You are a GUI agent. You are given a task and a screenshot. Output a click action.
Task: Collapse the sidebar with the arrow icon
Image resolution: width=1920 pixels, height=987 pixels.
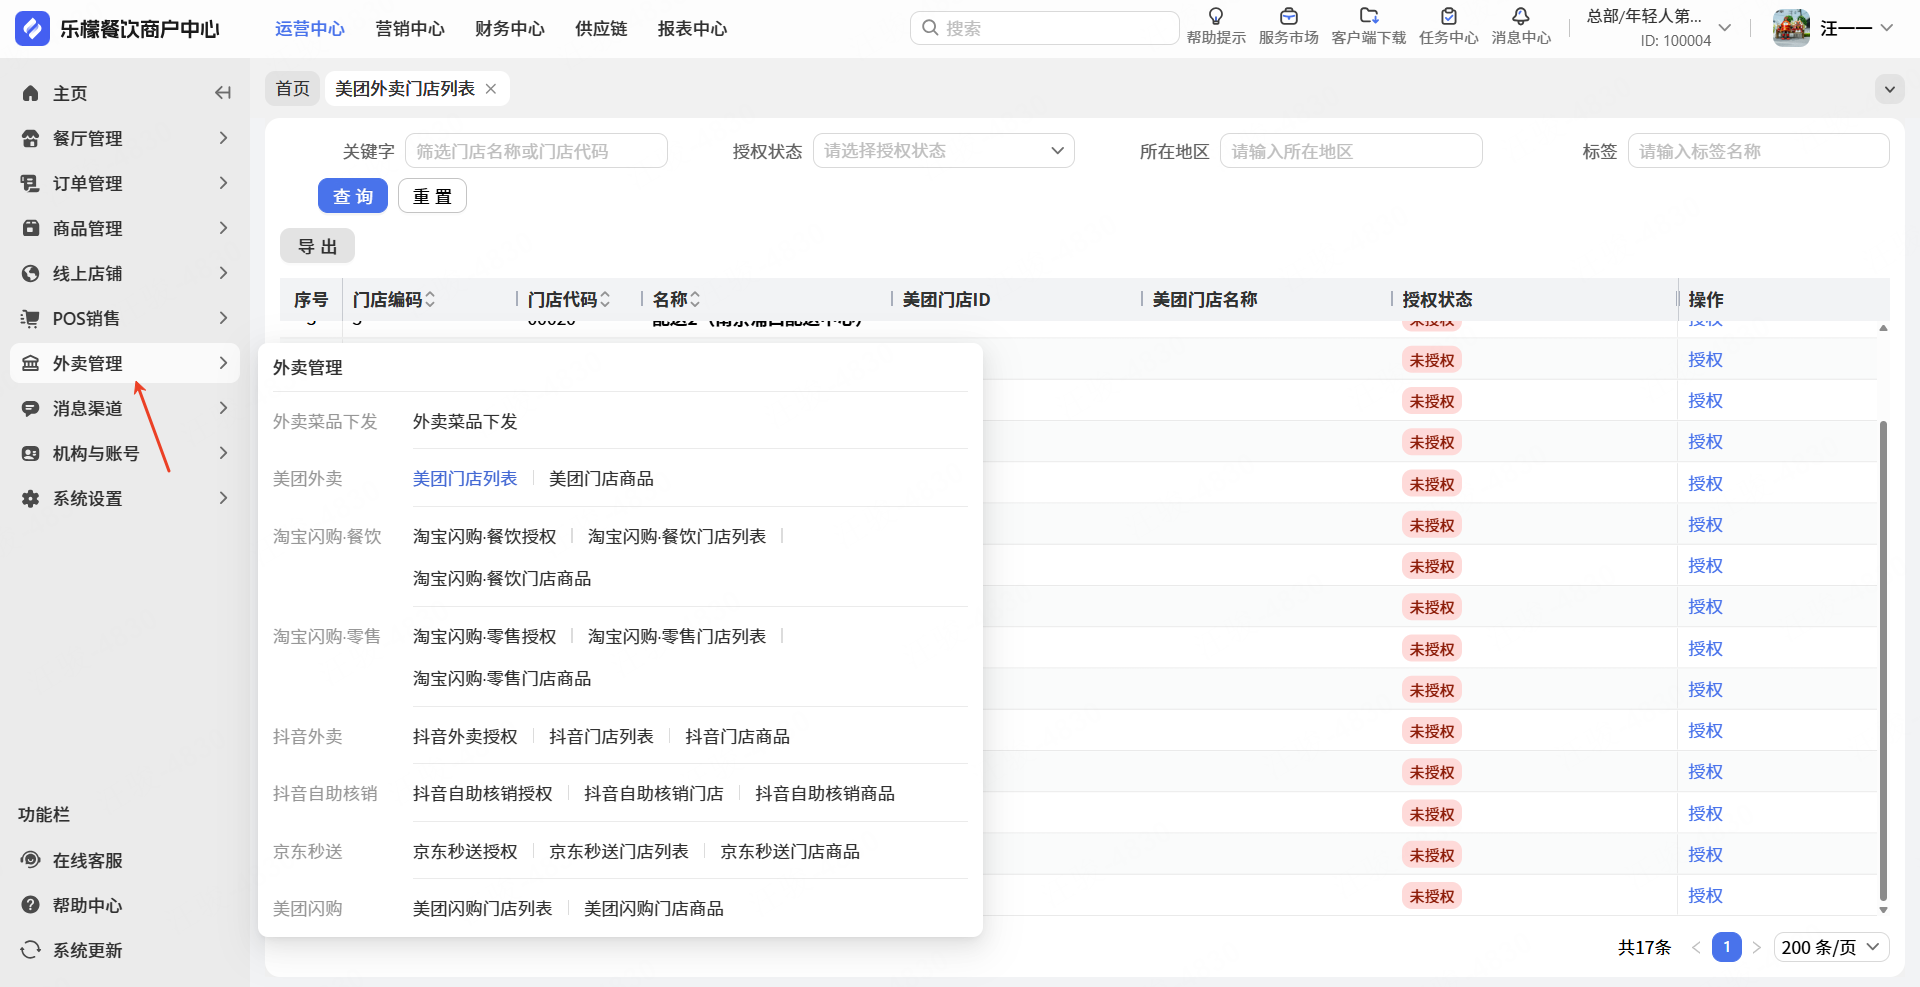223,93
